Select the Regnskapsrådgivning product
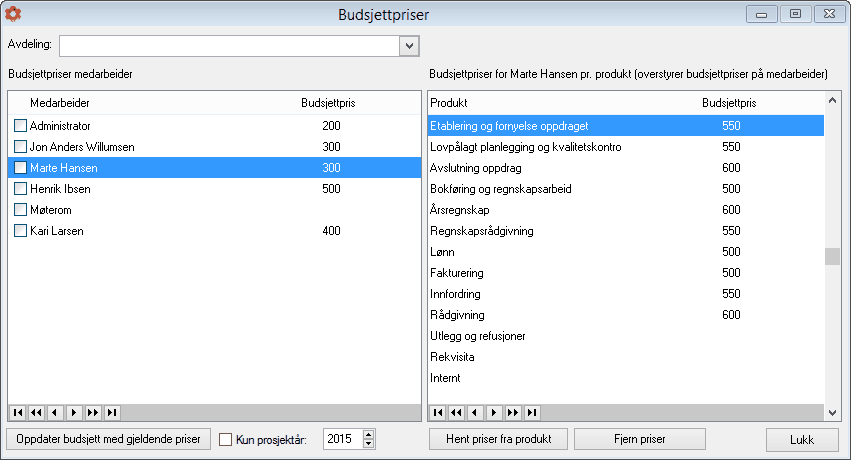Image resolution: width=851 pixels, height=460 pixels. 481,231
